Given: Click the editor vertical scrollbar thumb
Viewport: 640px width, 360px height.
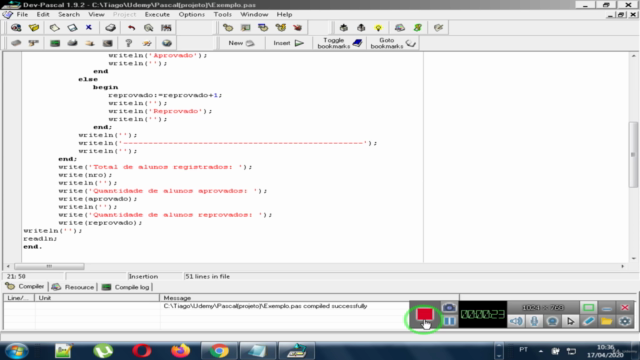Looking at the screenshot, I should pos(633,154).
